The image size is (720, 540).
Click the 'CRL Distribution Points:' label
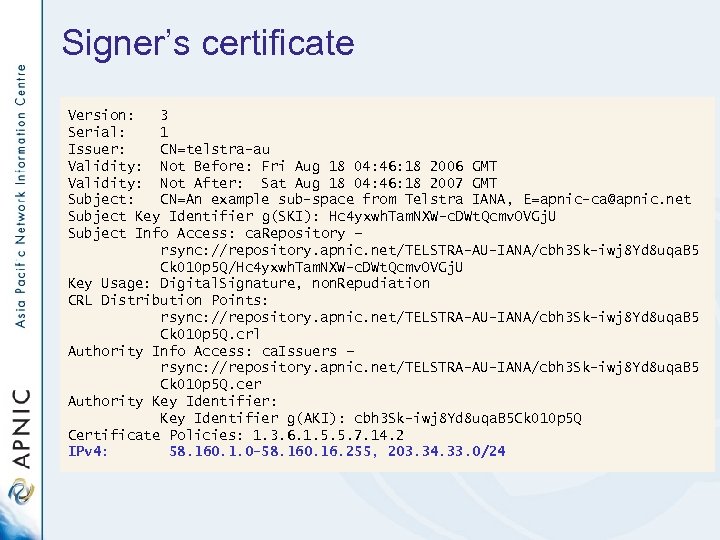(168, 300)
